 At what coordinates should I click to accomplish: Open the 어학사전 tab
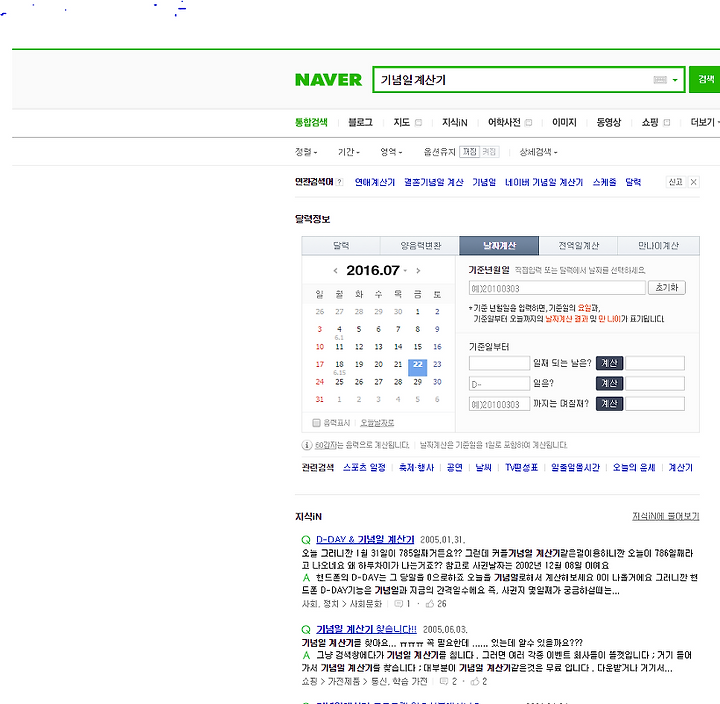tap(504, 122)
